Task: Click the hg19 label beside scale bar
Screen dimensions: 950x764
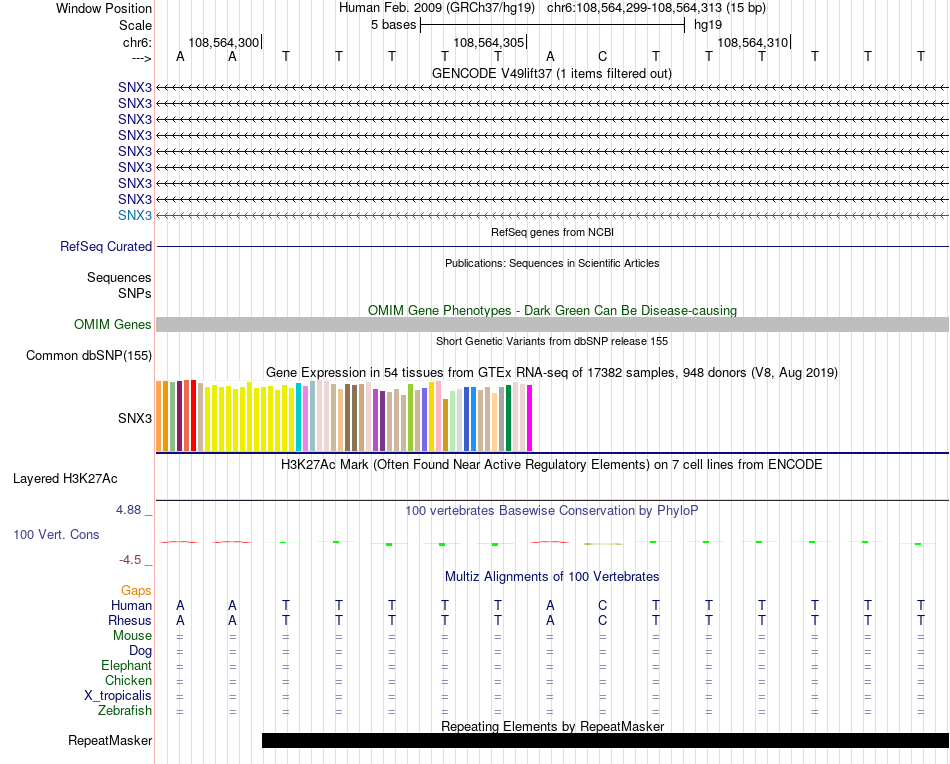Action: click(x=708, y=25)
